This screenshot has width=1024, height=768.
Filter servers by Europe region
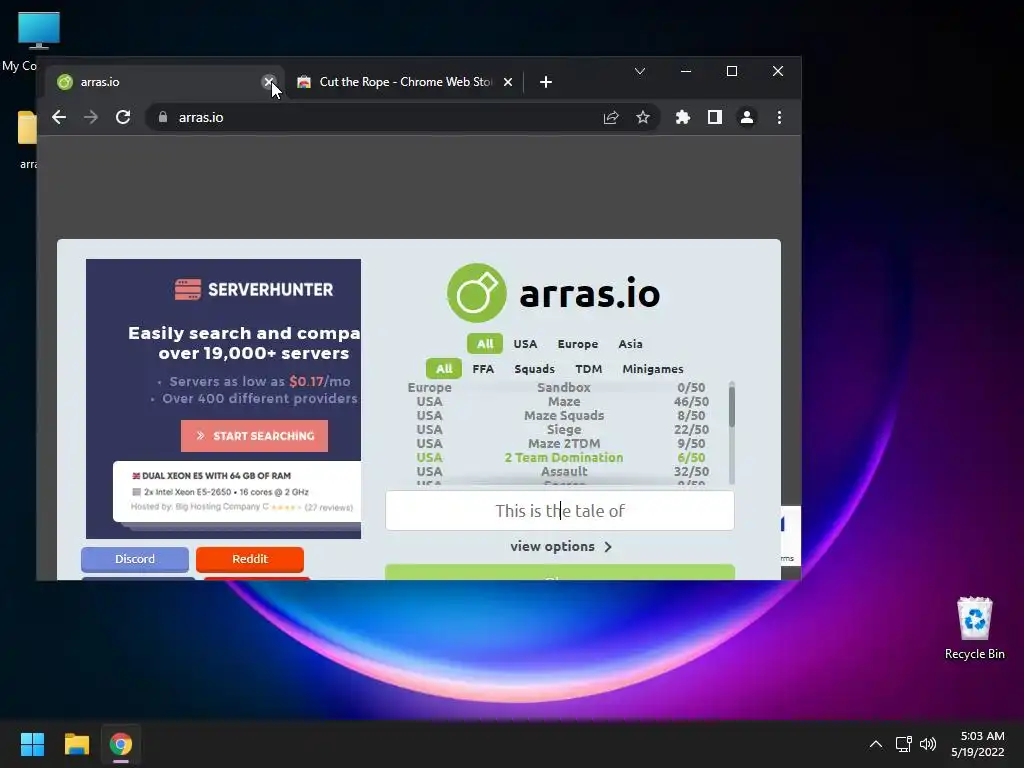pos(578,344)
